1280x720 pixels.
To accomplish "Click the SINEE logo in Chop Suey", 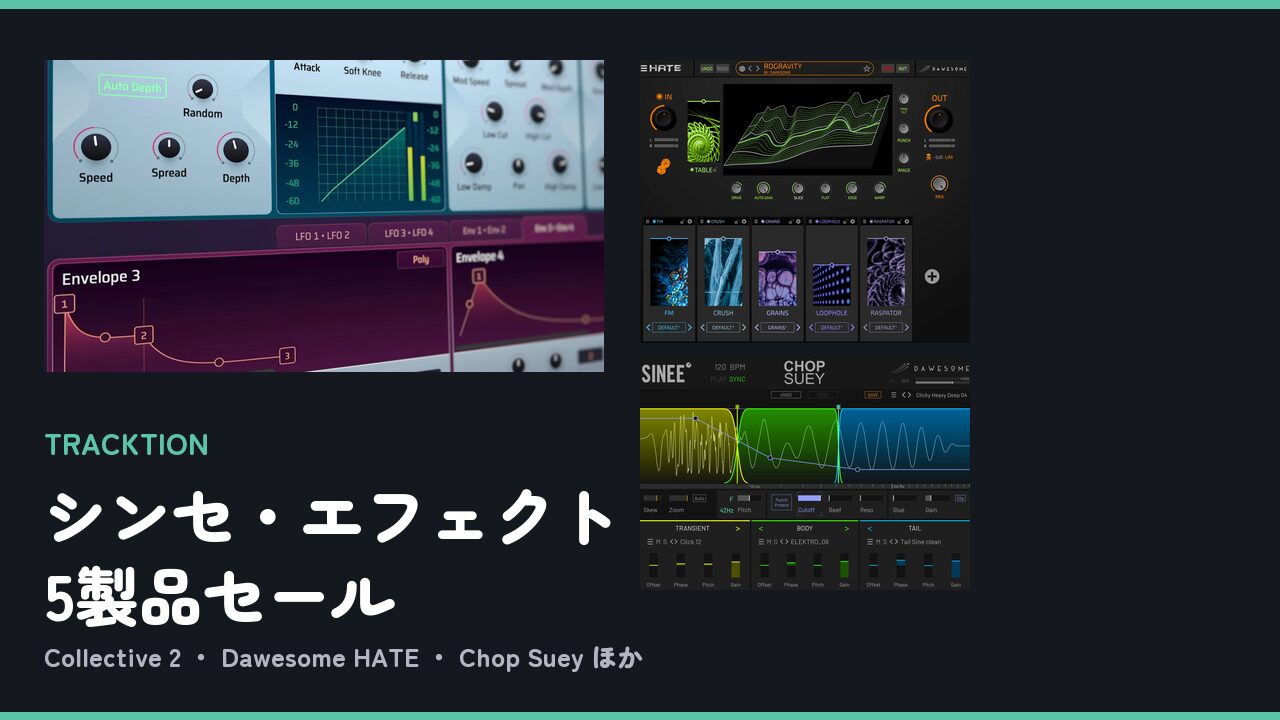I will (666, 373).
